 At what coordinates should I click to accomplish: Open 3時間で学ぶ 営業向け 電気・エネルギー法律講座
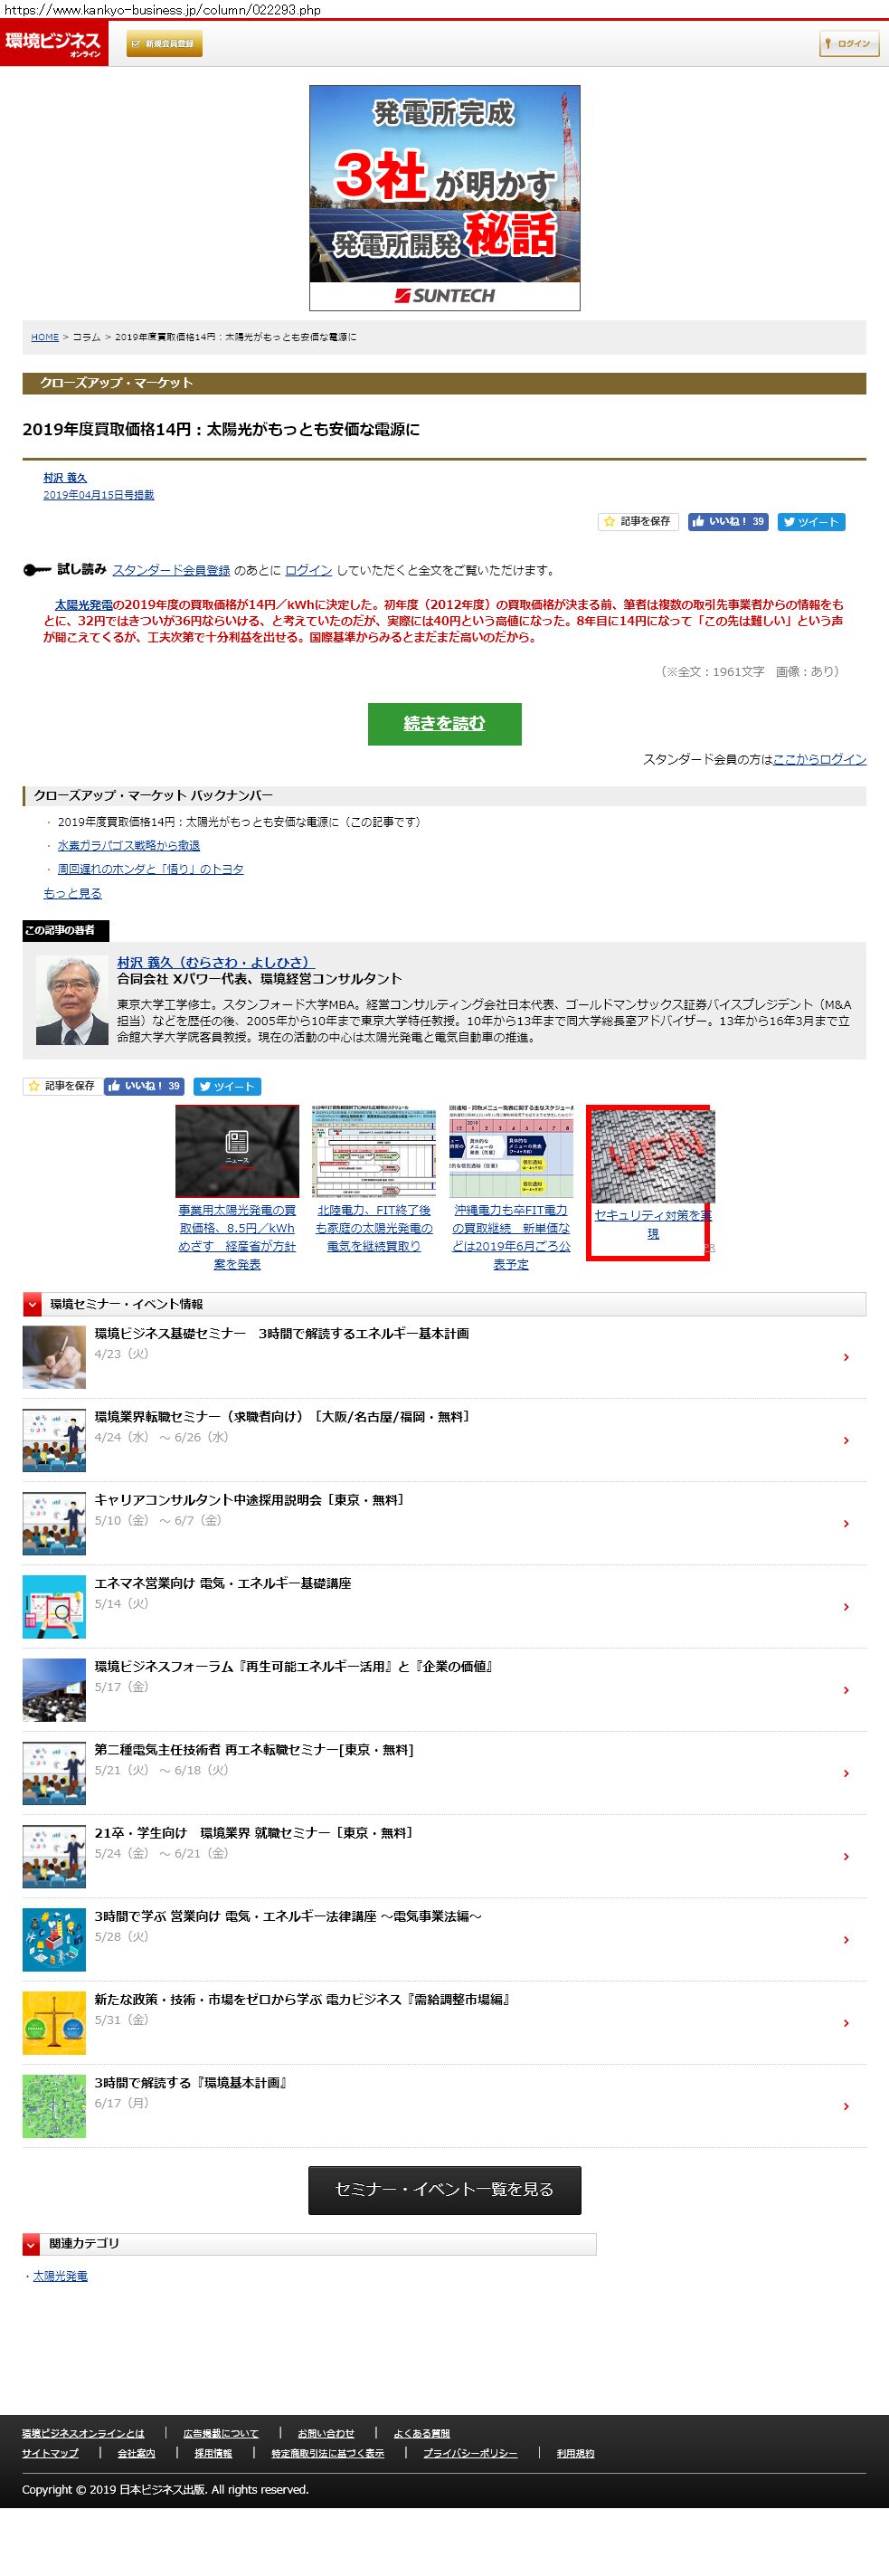click(x=288, y=1916)
